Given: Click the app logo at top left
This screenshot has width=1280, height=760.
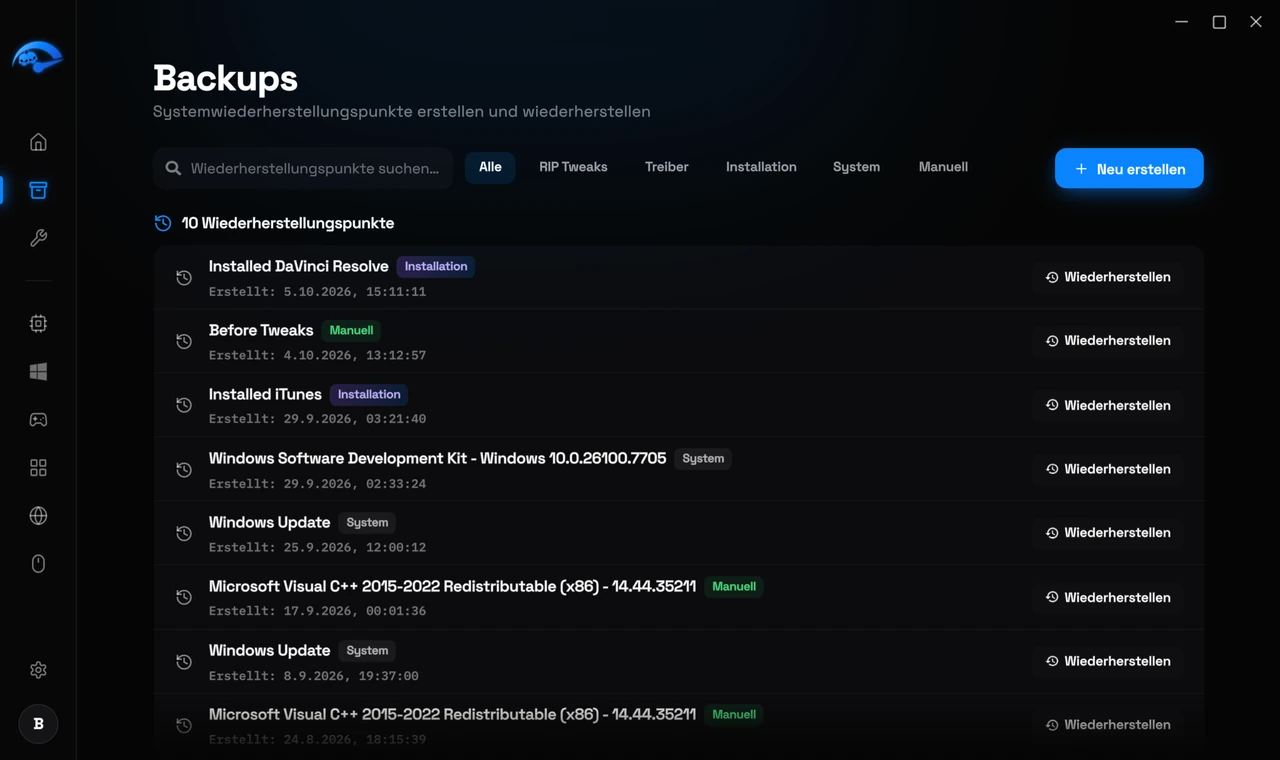Looking at the screenshot, I should click(x=38, y=57).
